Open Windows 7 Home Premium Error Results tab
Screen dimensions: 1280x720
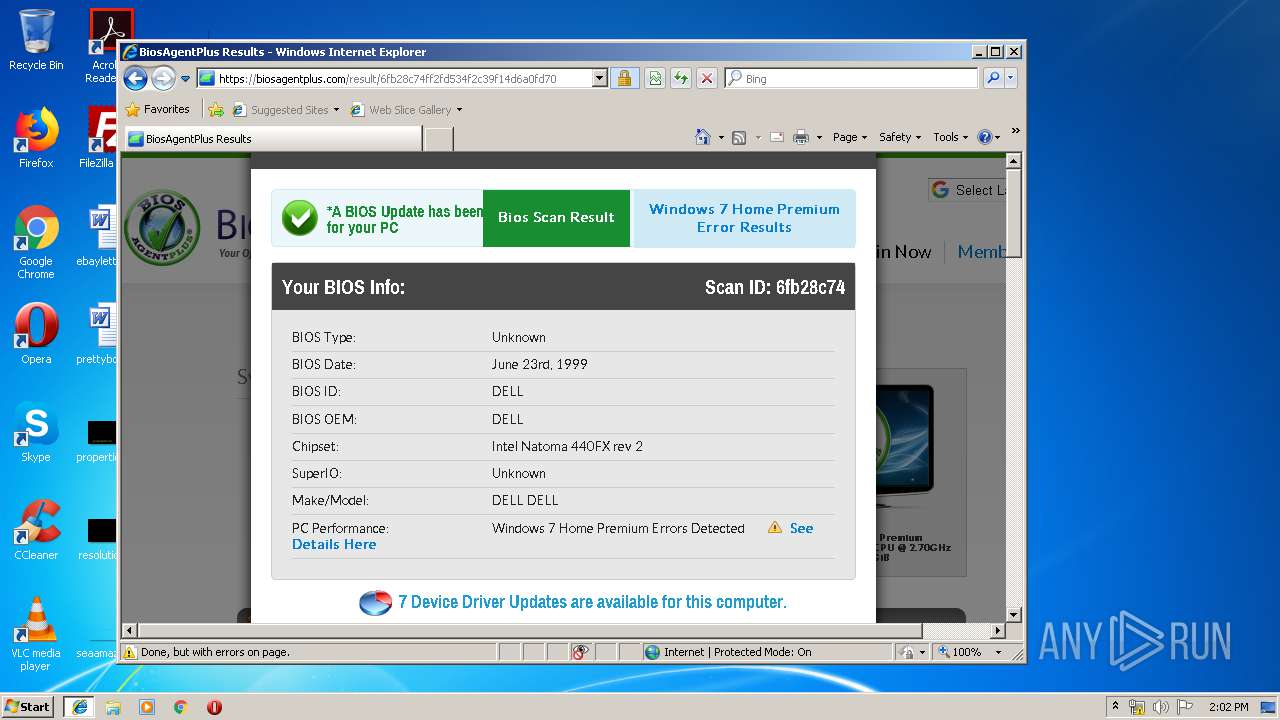(x=744, y=218)
